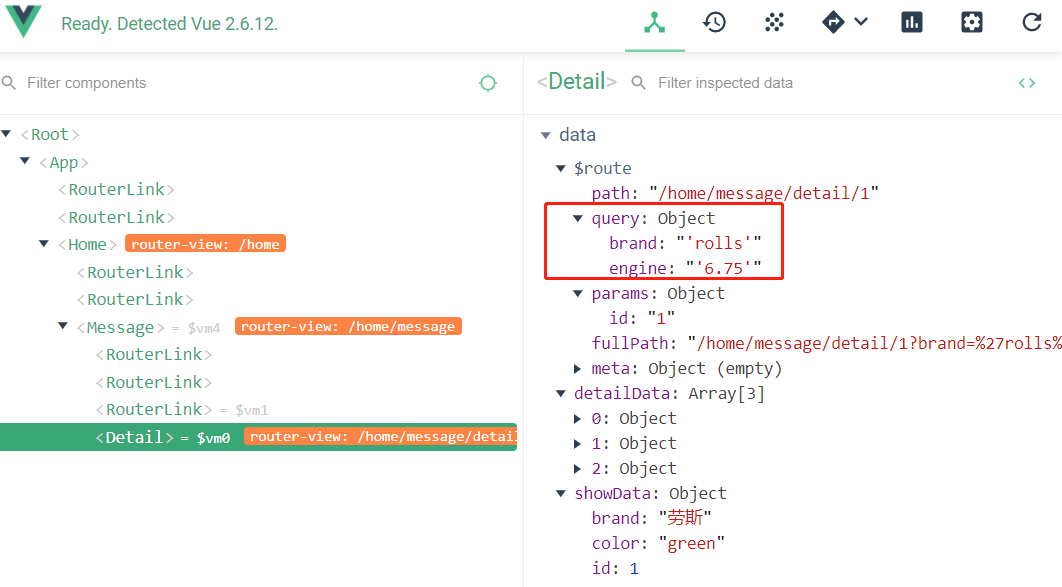Viewport: 1062px width, 587px height.
Task: Open the Settings tab icon
Action: [972, 23]
